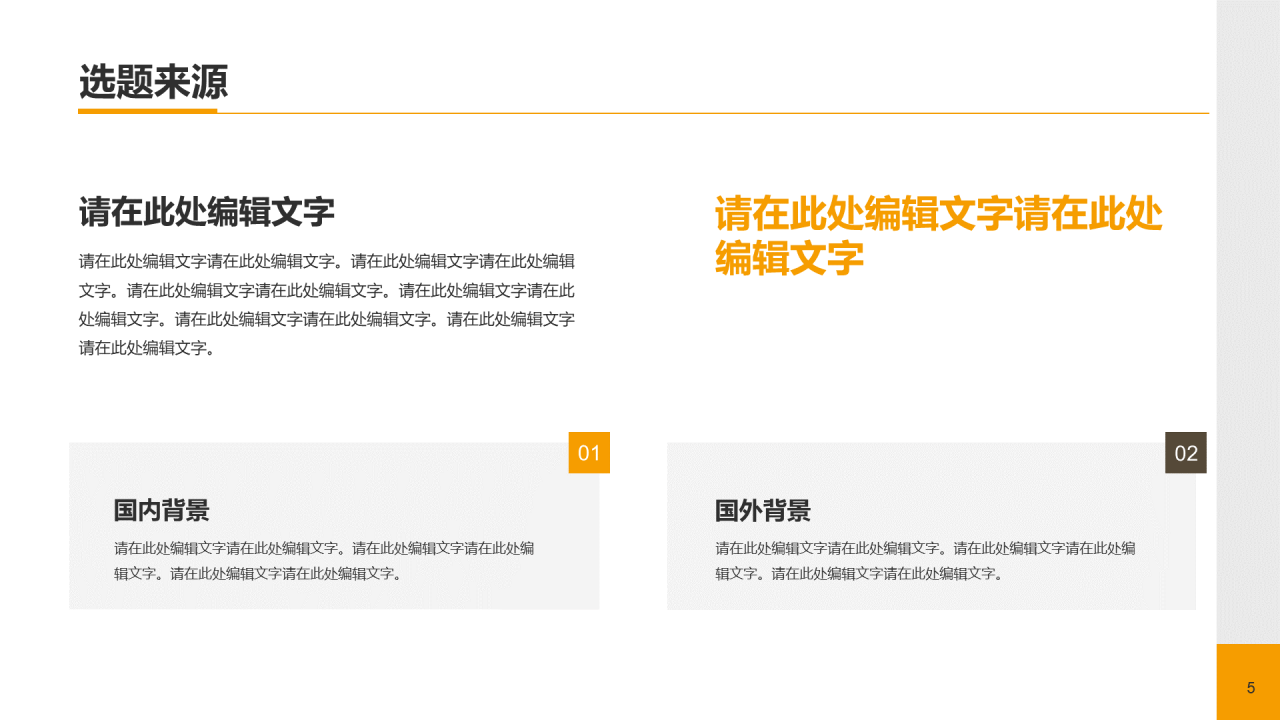Select the body paragraph below the left heading

[x=328, y=300]
